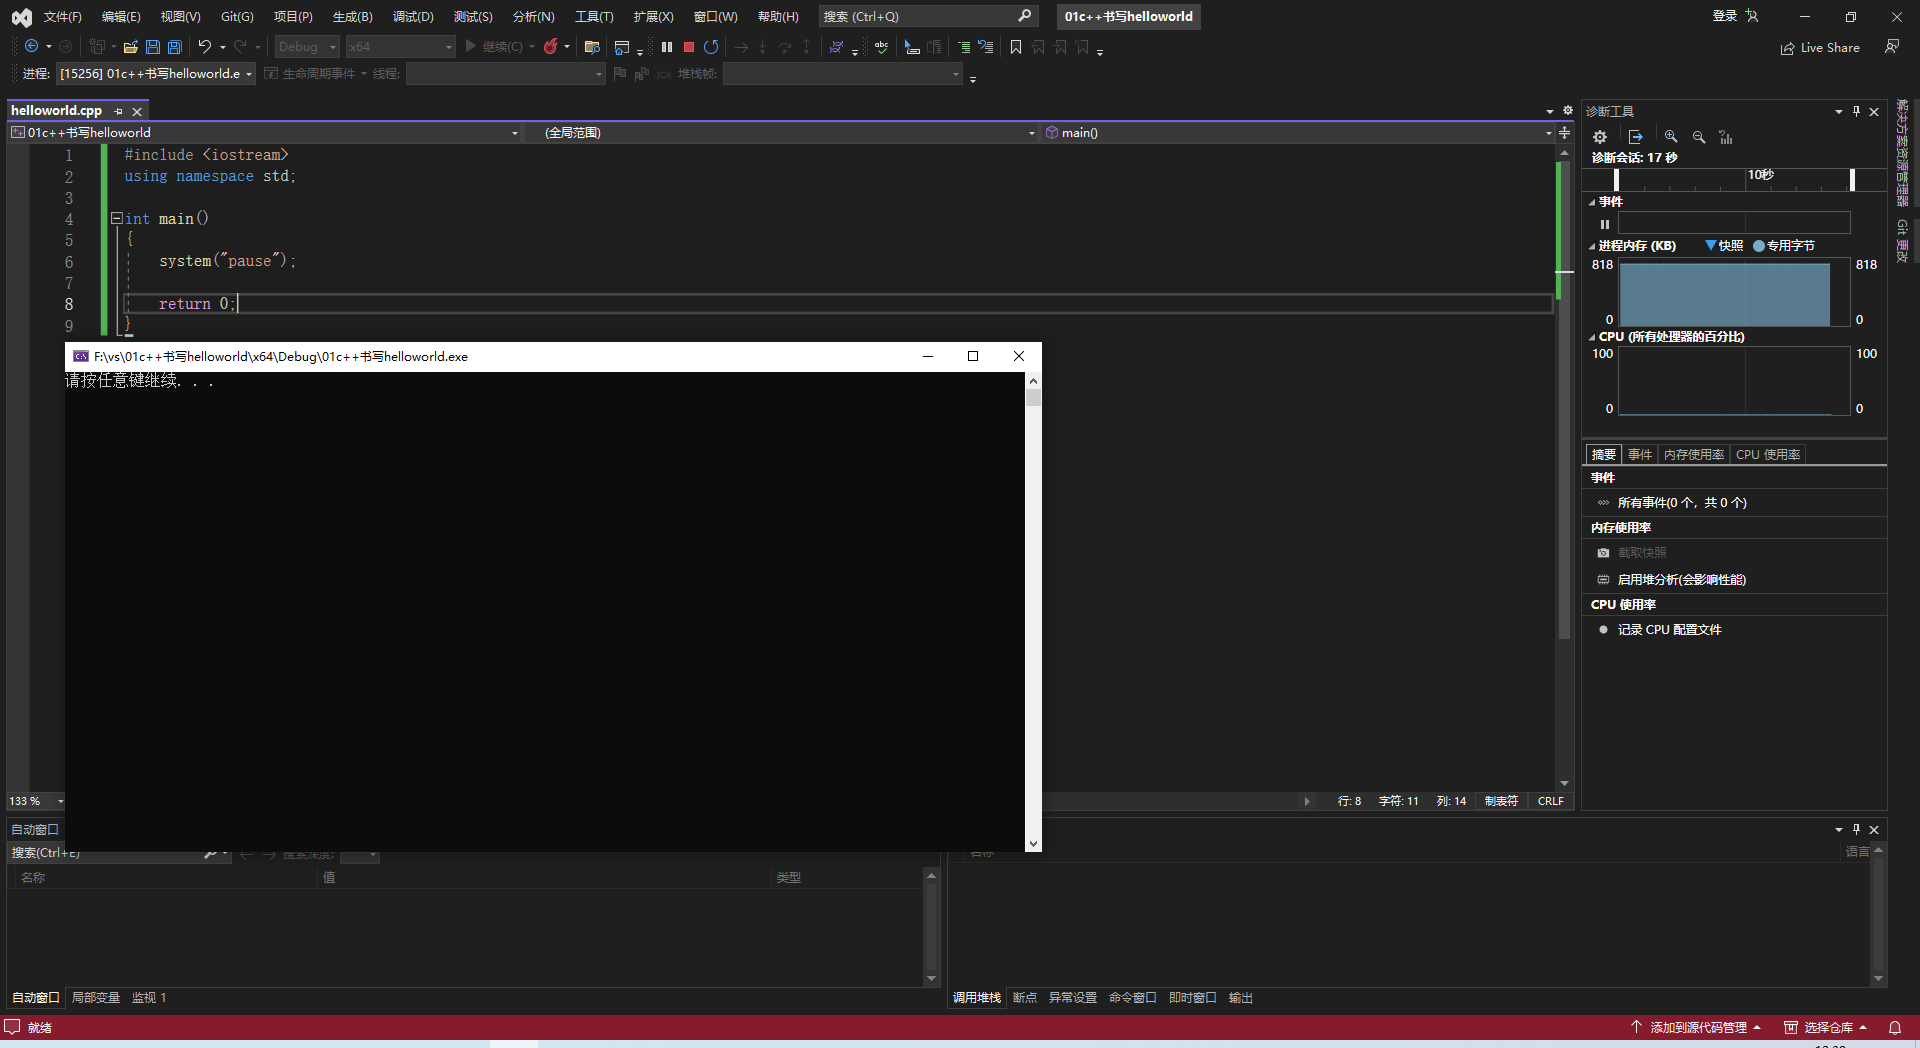This screenshot has height=1048, width=1920.
Task: Click the Find in Files folder icon
Action: 592,47
